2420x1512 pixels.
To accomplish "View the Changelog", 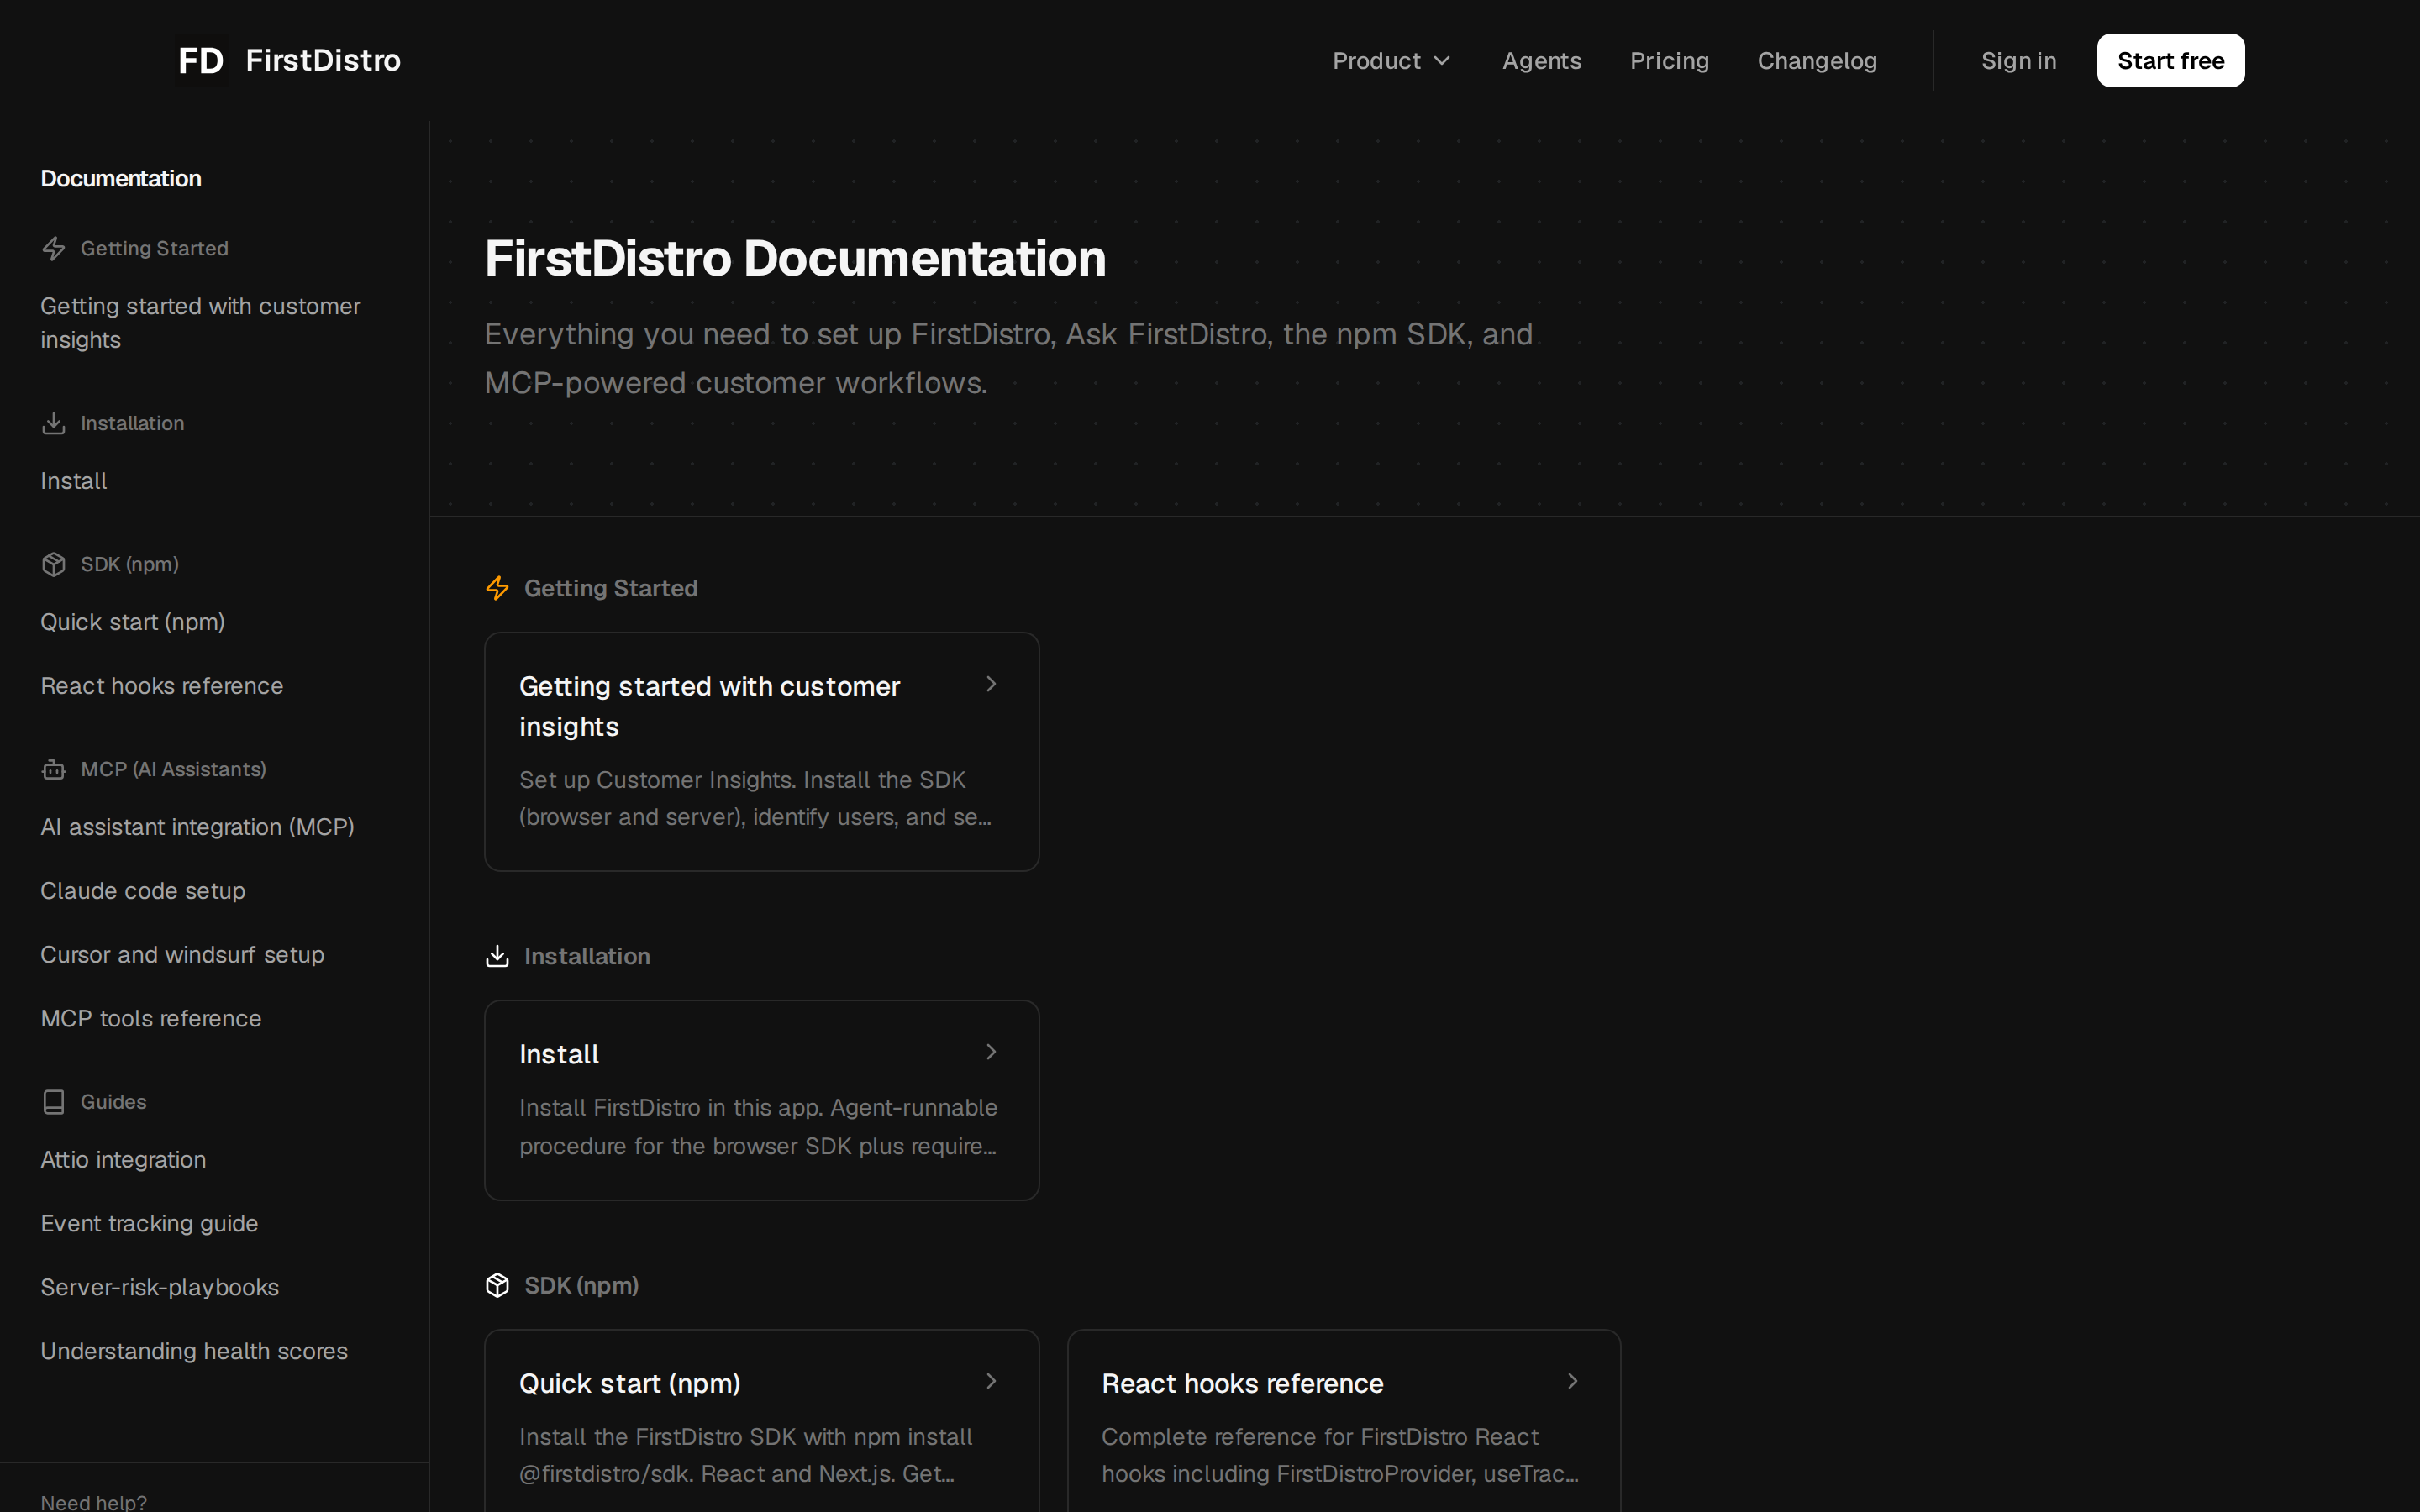I will pyautogui.click(x=1817, y=61).
